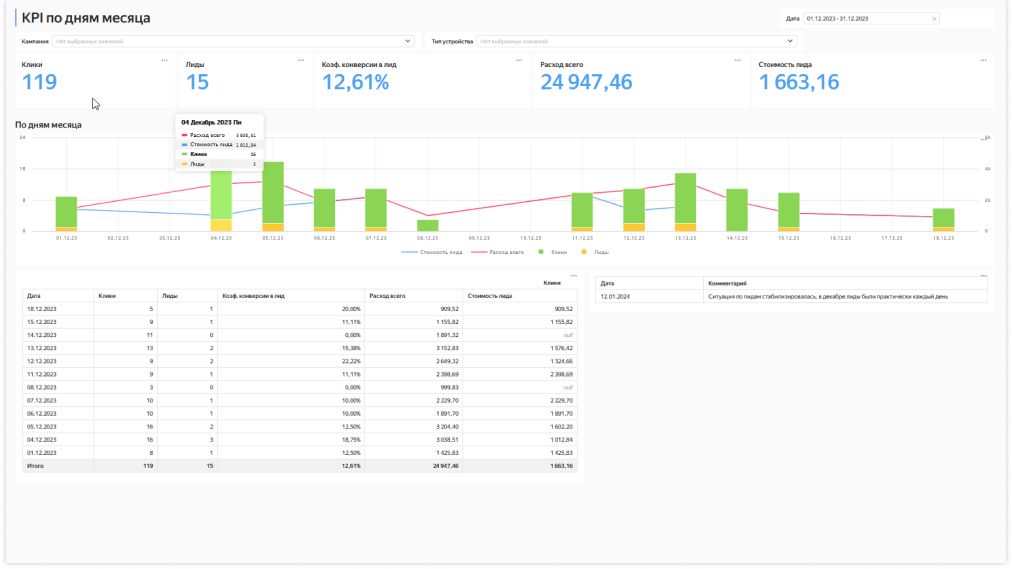
Task: Click the small green bar for 08.12.23
Action: pyautogui.click(x=428, y=226)
